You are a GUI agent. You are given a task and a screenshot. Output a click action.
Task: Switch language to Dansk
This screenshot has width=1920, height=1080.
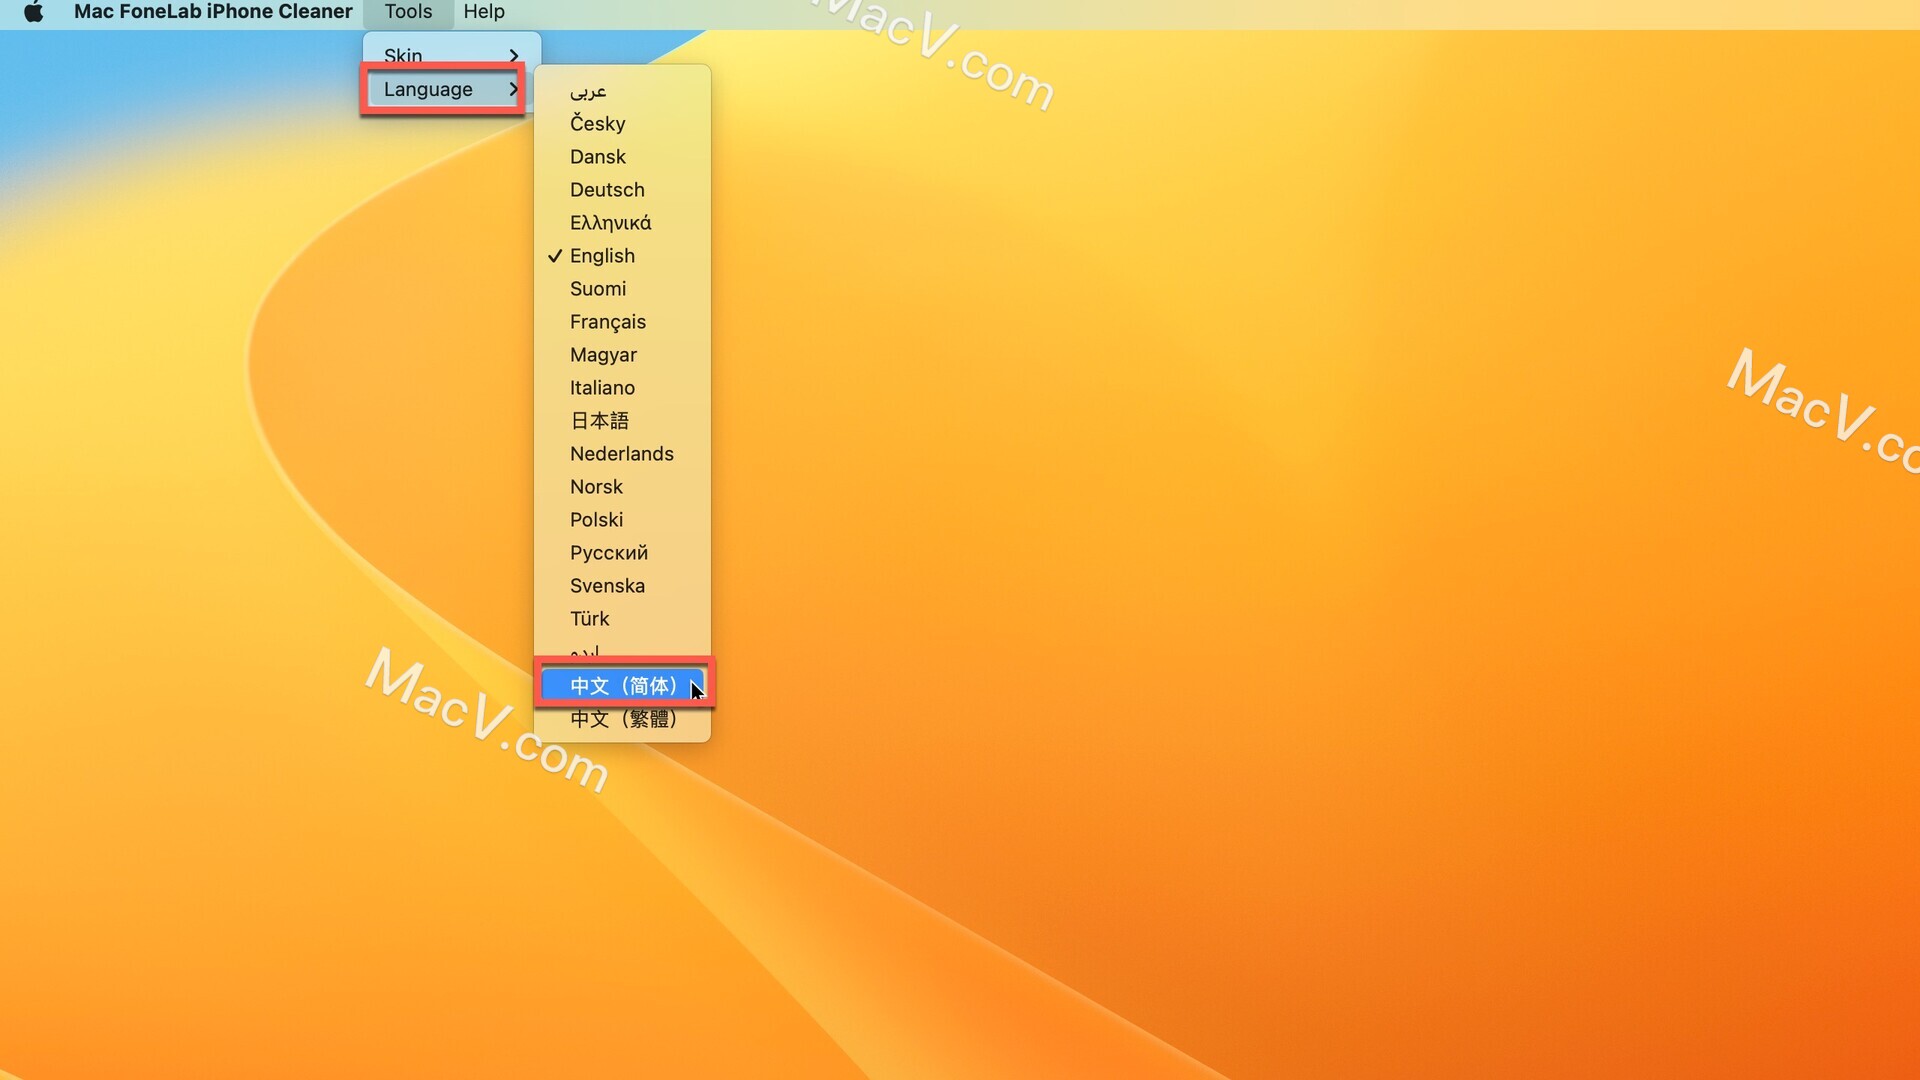click(x=622, y=157)
